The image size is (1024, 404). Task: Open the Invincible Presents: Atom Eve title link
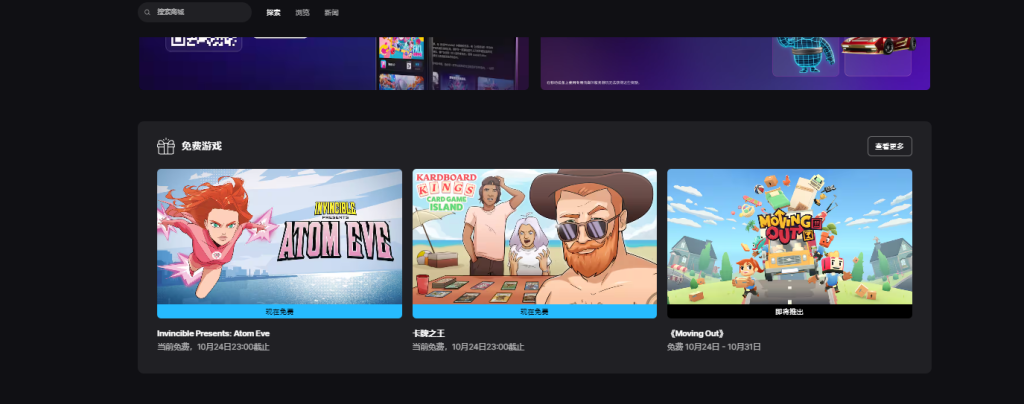pos(213,333)
